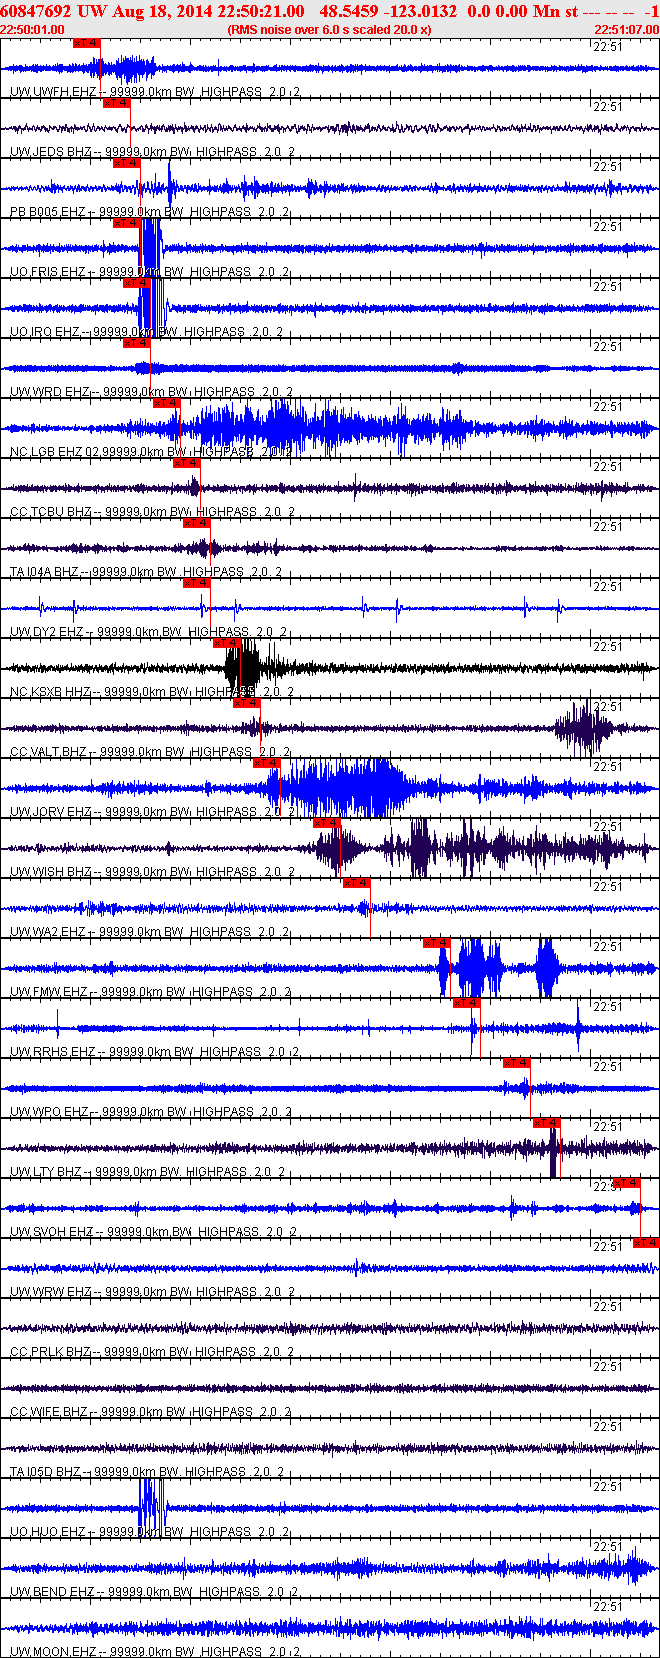Select the UW.MOON EHZ station label
The height and width of the screenshot is (1658, 660).
[54, 1652]
